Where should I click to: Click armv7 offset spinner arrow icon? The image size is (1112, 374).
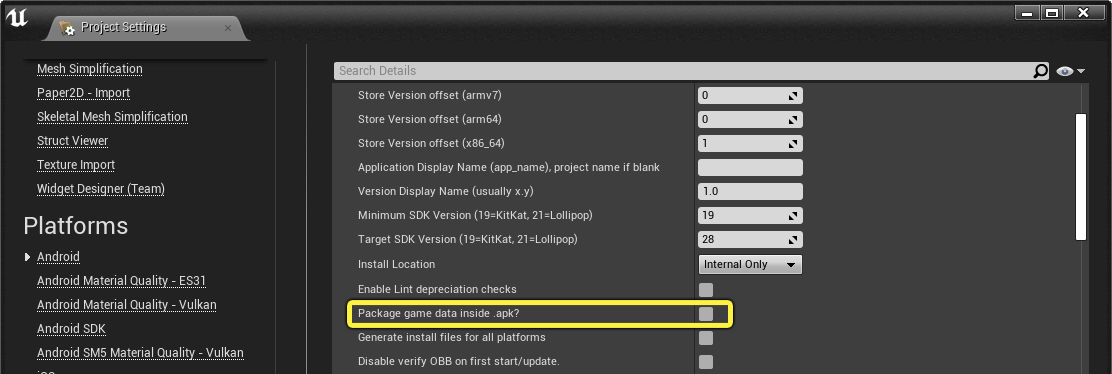tap(794, 95)
